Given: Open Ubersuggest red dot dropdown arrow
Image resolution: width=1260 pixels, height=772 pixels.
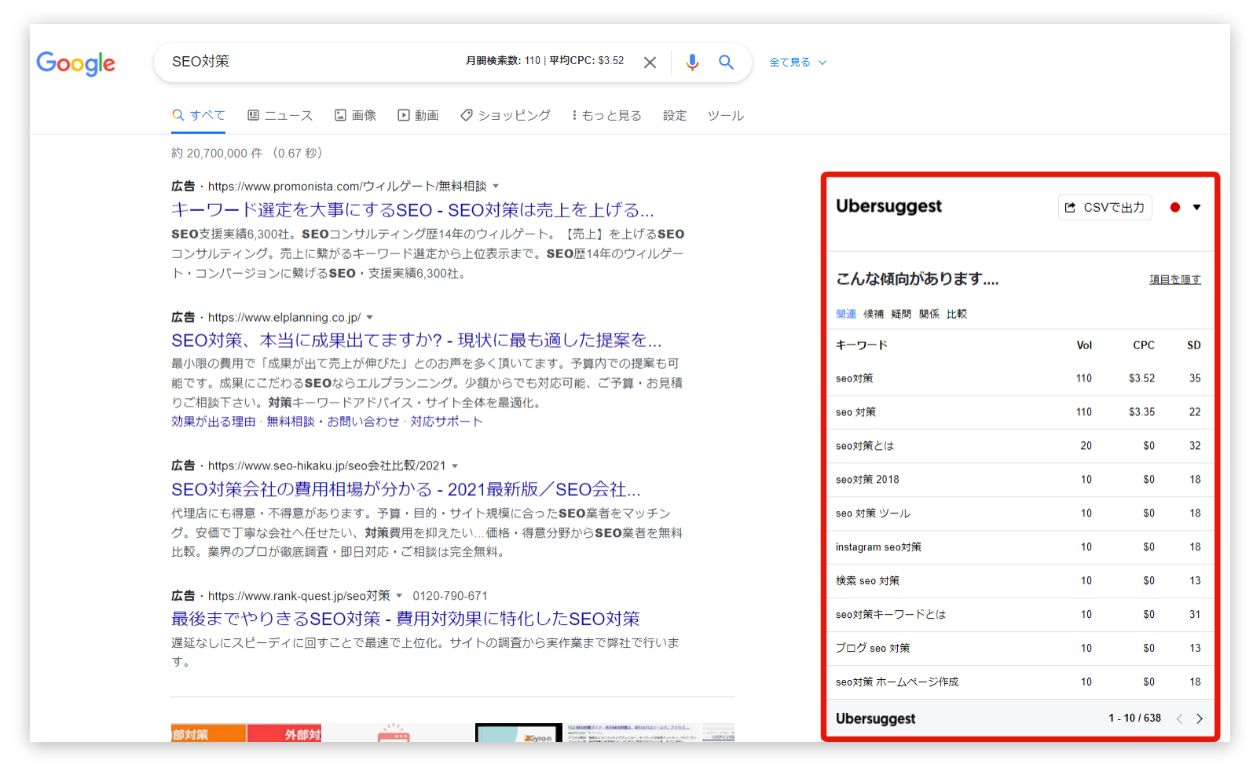Looking at the screenshot, I should [1197, 207].
